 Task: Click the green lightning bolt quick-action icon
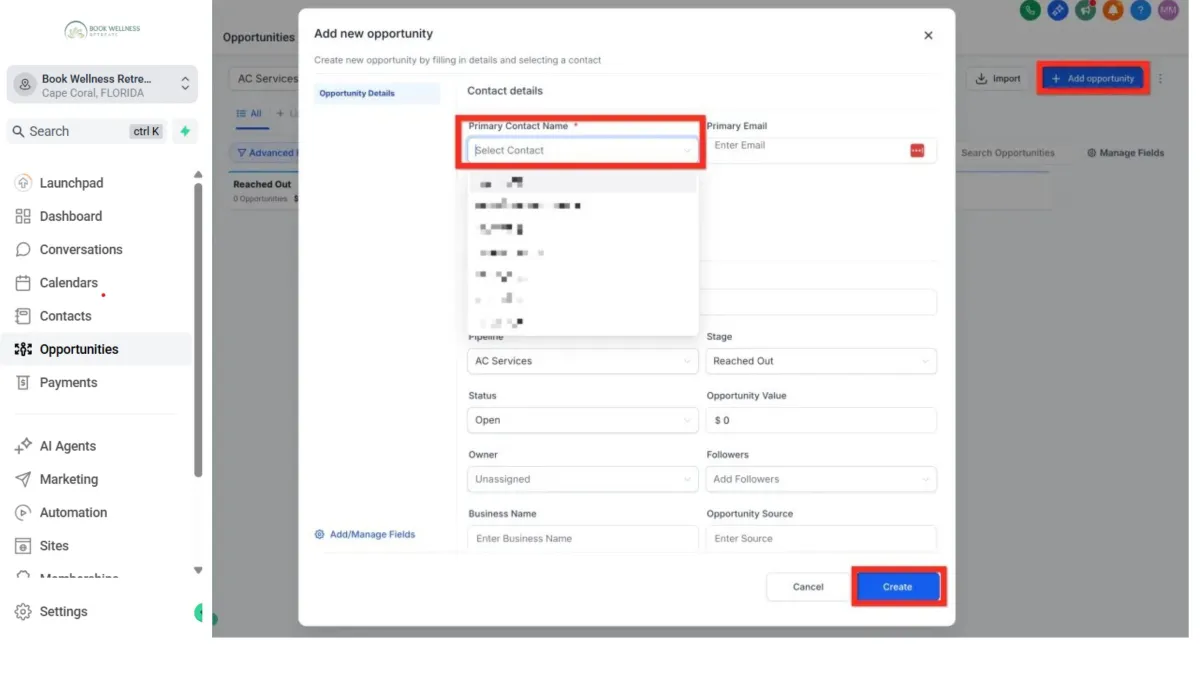click(x=185, y=131)
